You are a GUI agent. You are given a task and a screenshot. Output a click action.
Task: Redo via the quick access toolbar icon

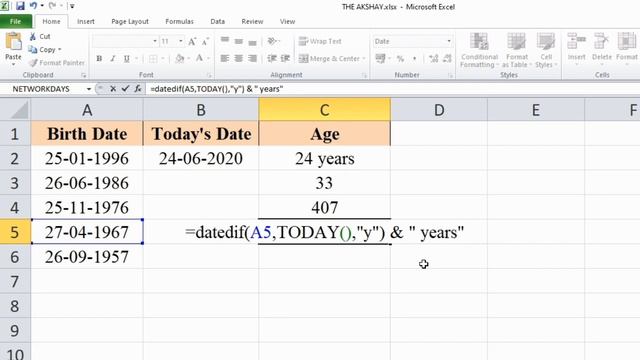(52, 6)
